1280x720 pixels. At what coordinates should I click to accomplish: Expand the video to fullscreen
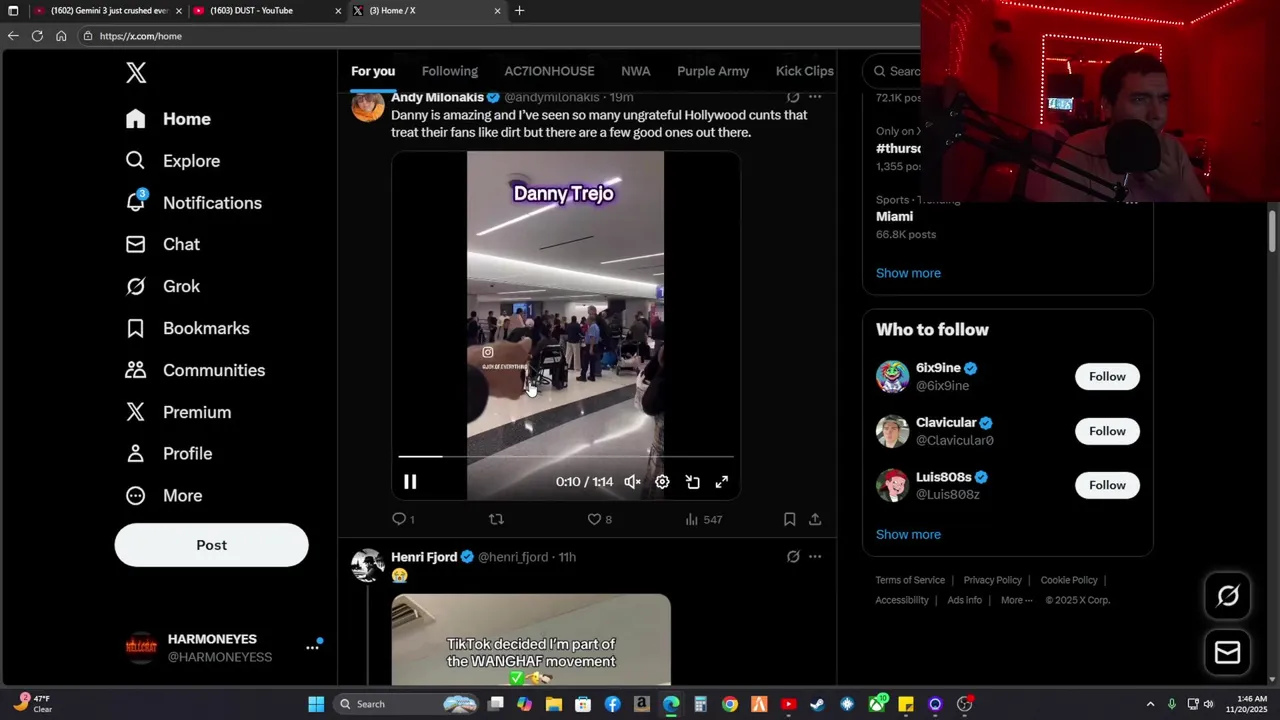(722, 482)
